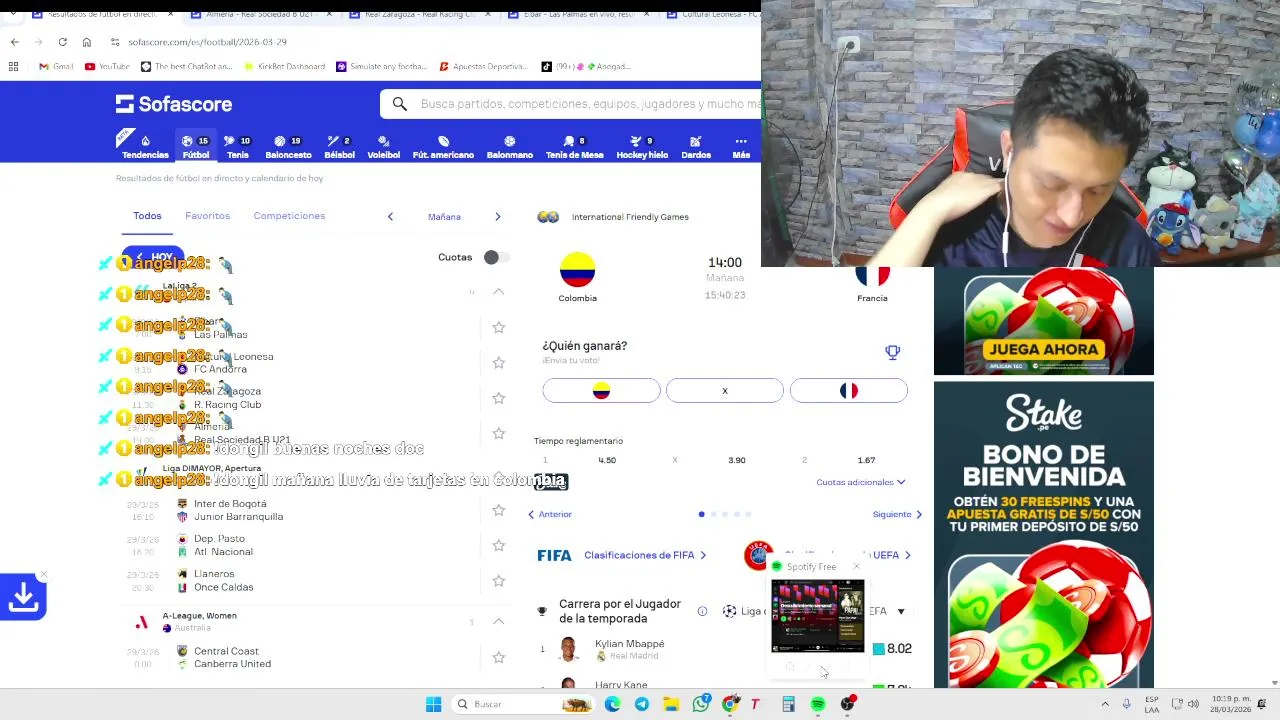
Task: Select the Todos matches tab
Action: (147, 216)
